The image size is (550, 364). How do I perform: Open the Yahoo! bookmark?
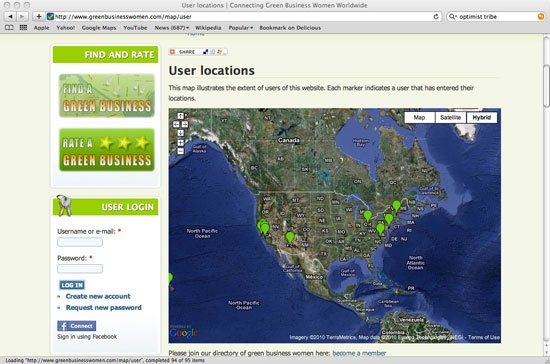(x=66, y=28)
